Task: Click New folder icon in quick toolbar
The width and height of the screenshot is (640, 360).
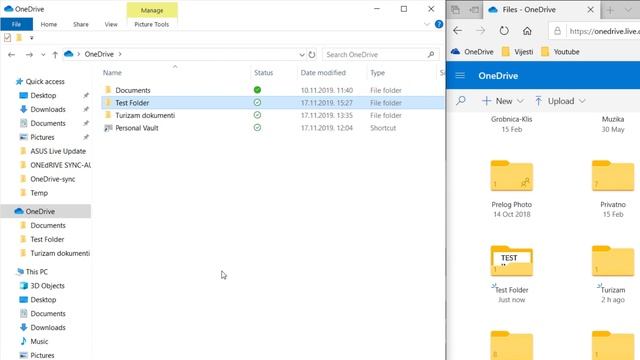Action: 19,38
